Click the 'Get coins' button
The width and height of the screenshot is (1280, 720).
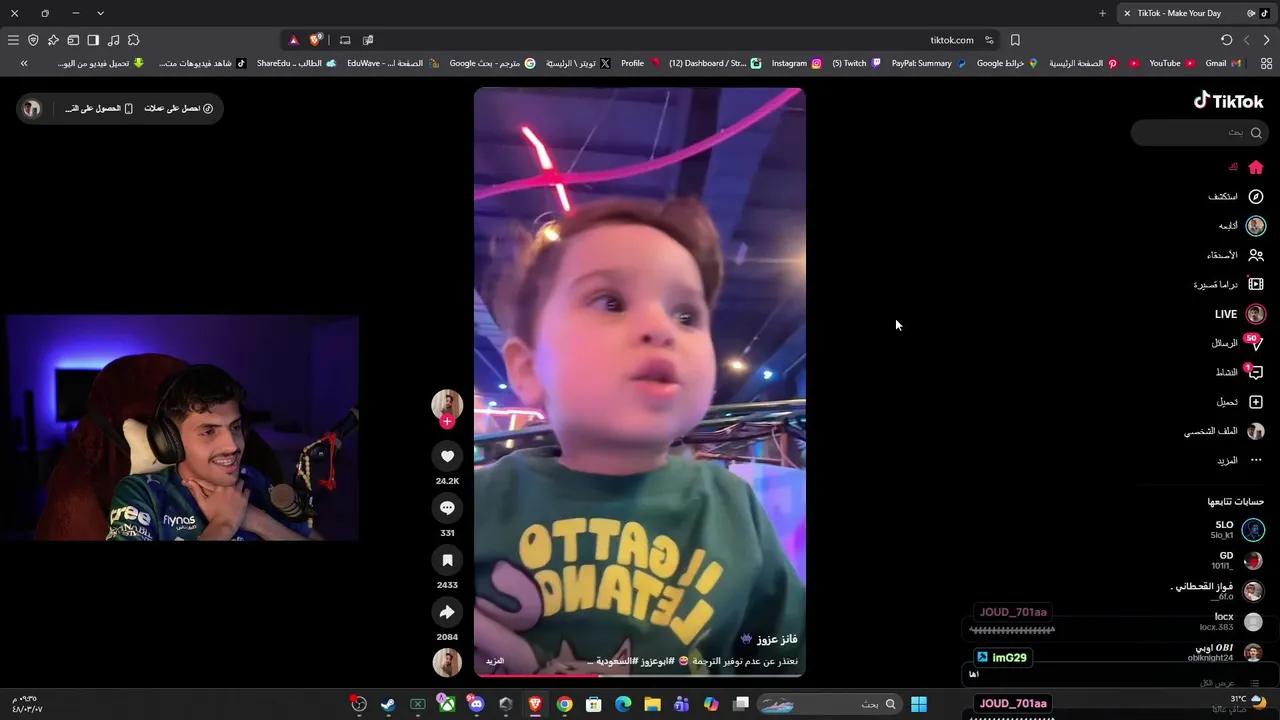(178, 108)
